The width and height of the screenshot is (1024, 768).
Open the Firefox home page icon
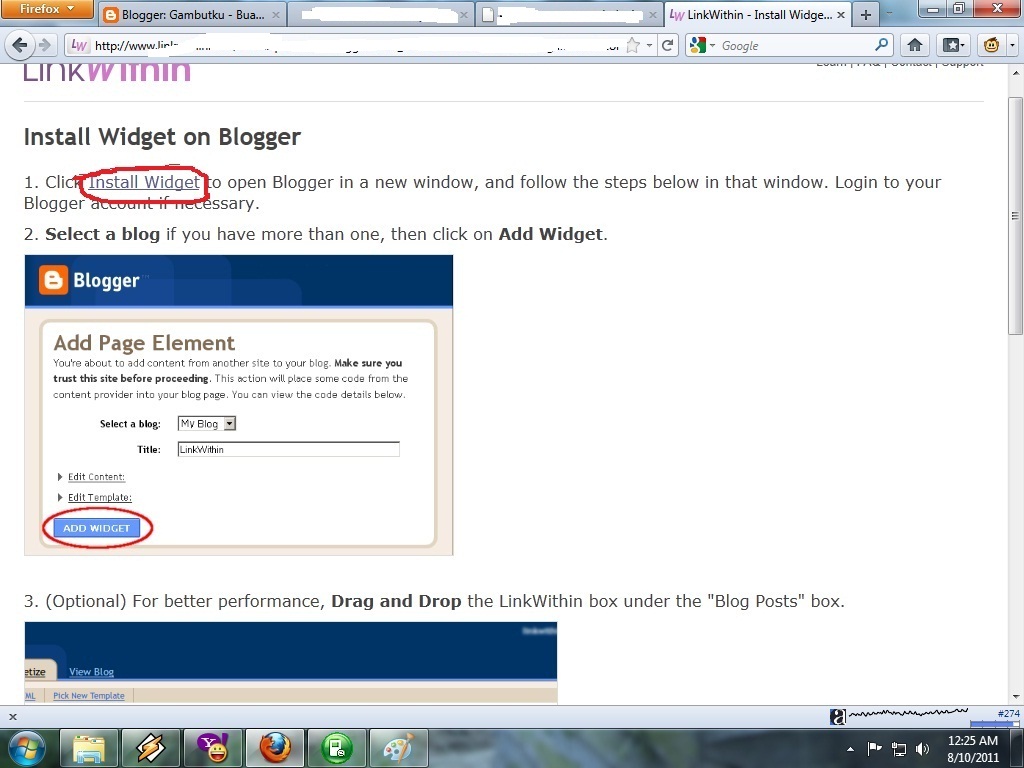tap(914, 45)
